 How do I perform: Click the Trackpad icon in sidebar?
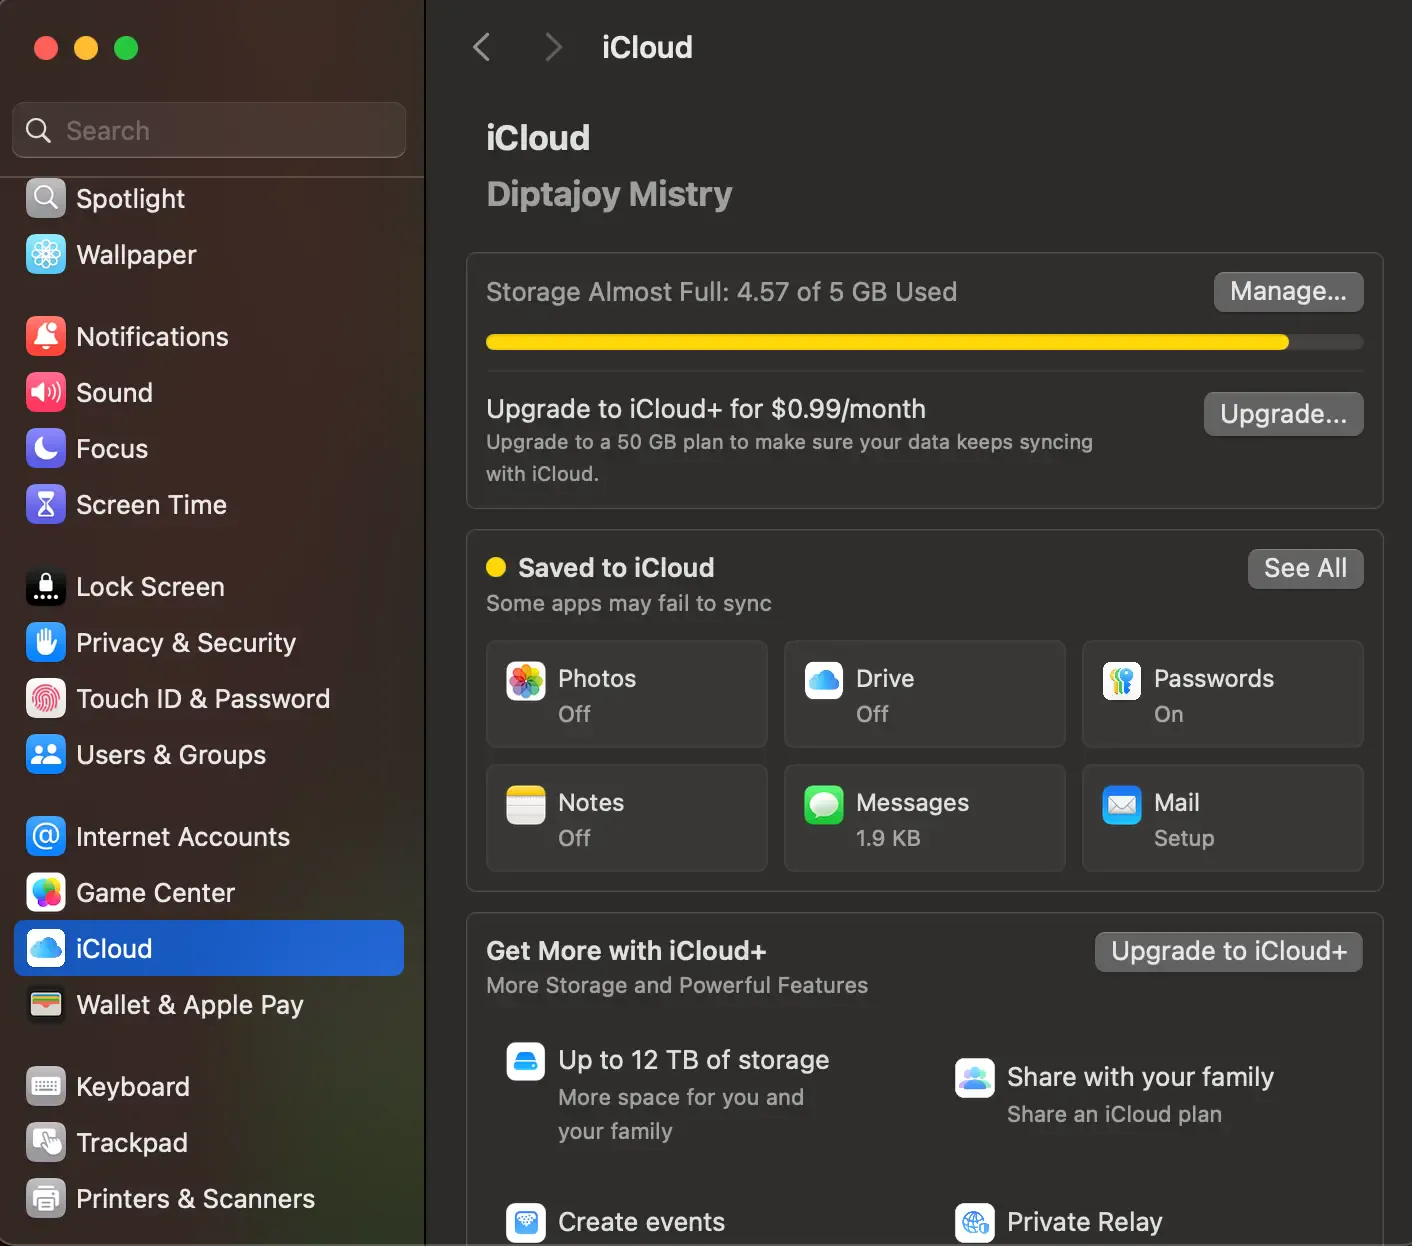coord(46,1142)
